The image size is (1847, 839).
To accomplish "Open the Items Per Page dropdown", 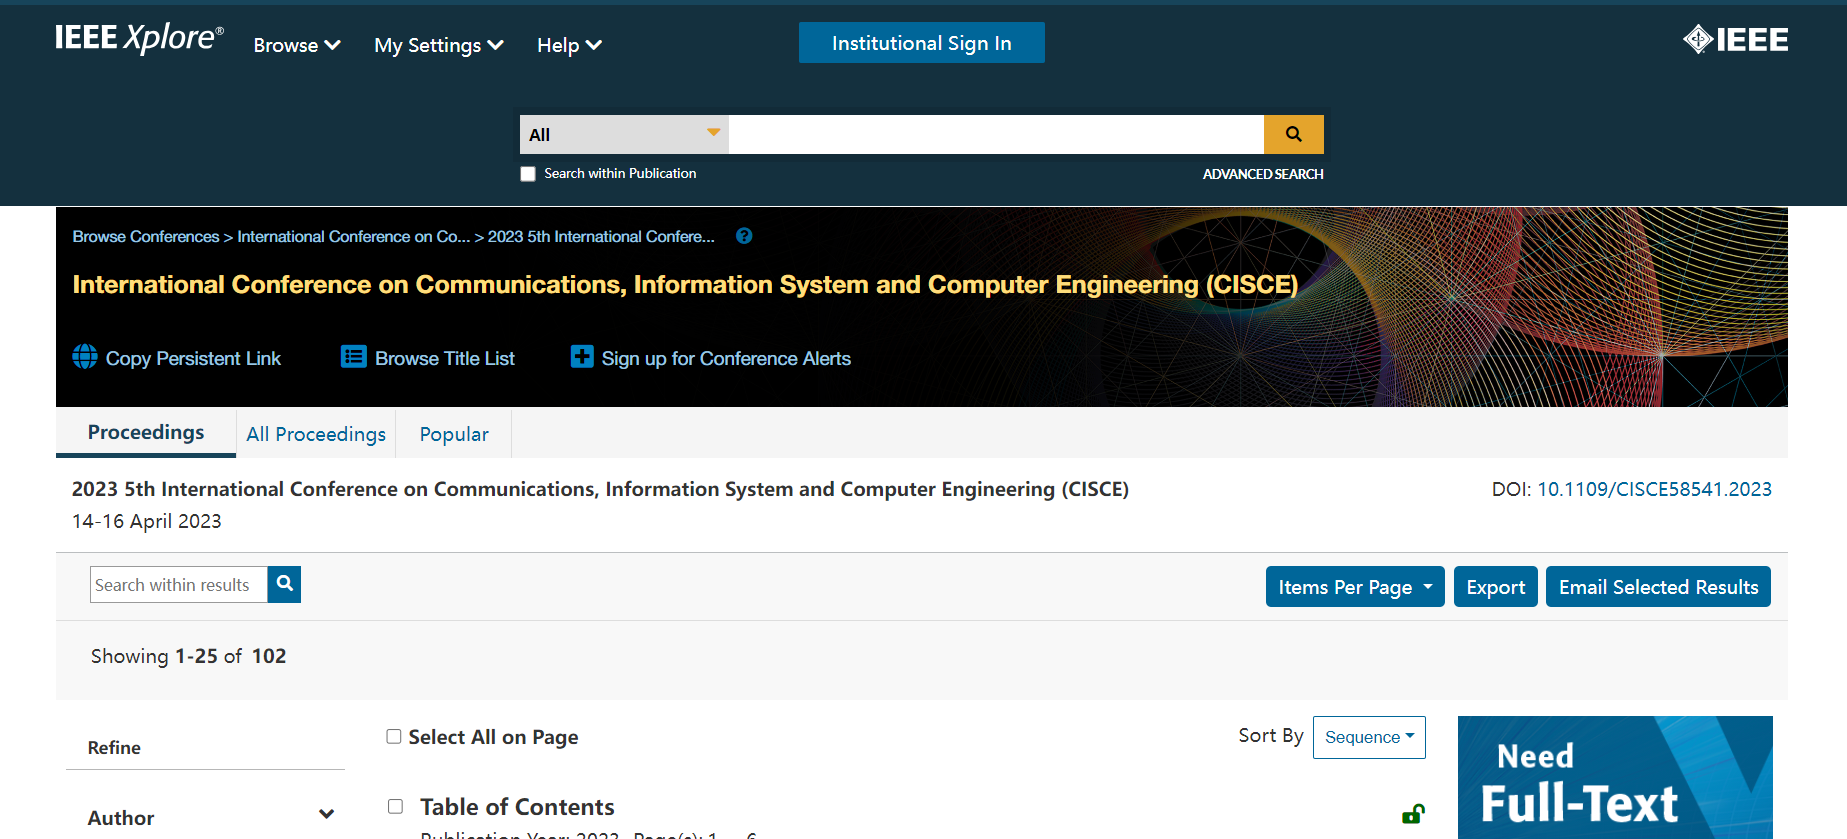I will click(1355, 587).
